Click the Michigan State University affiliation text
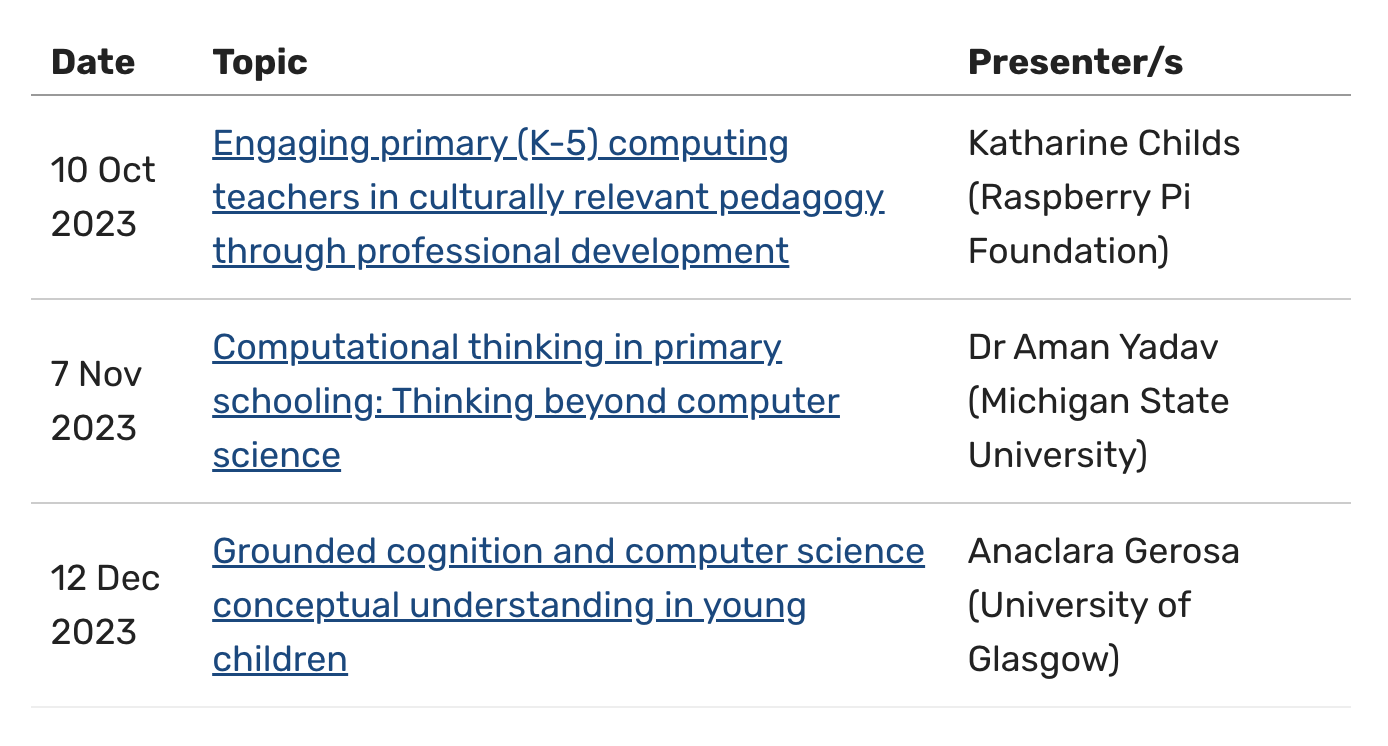 (1098, 428)
